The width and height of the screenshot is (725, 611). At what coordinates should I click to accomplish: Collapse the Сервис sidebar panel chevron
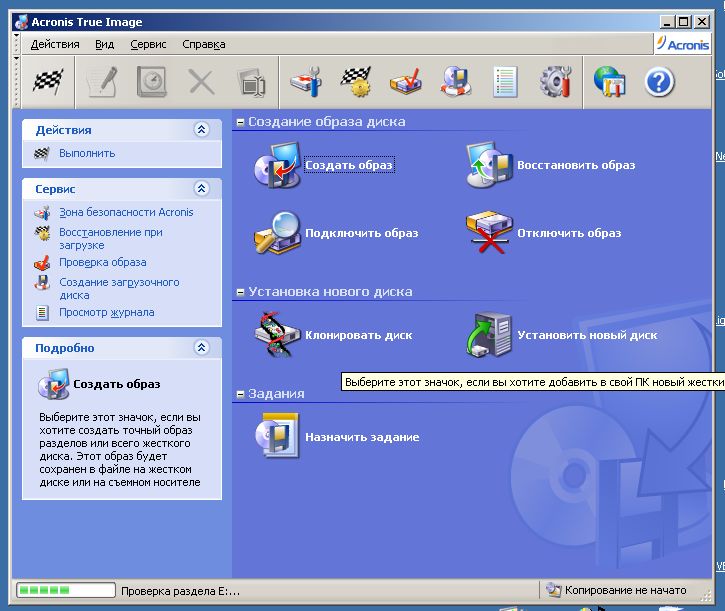click(x=202, y=189)
